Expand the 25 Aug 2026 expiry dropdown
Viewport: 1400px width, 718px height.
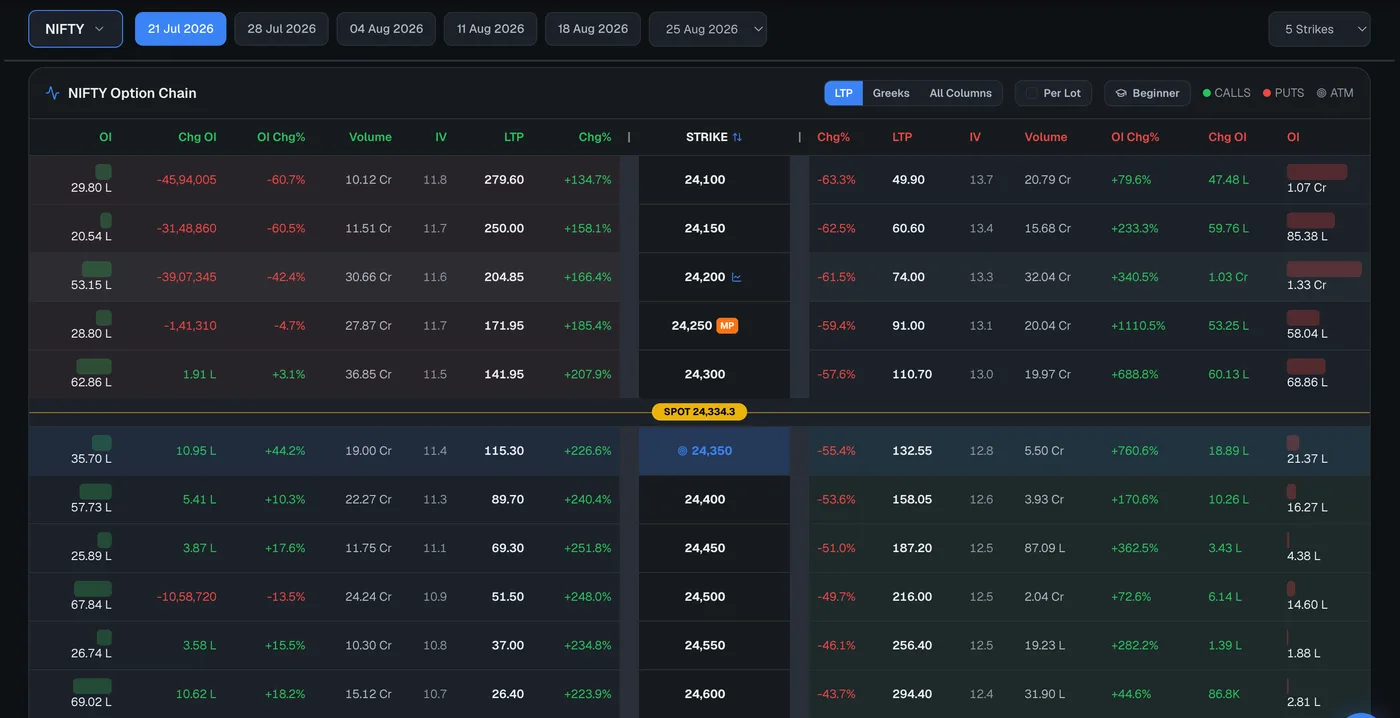(x=708, y=29)
